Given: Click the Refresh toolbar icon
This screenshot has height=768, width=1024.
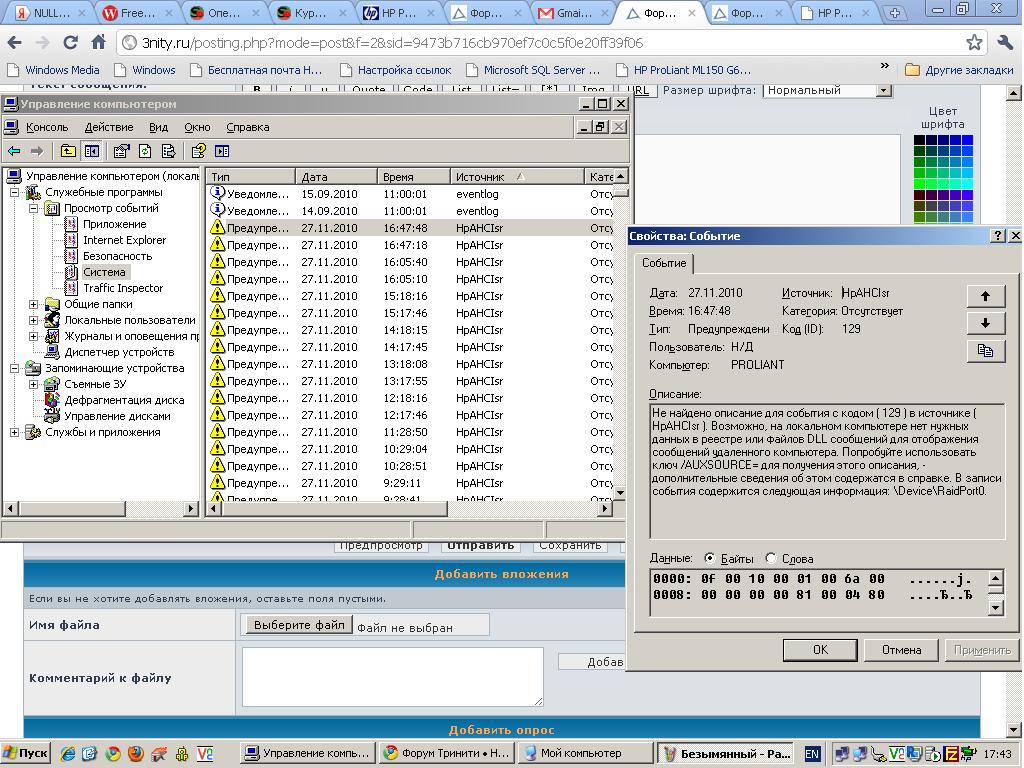Looking at the screenshot, I should [x=145, y=151].
